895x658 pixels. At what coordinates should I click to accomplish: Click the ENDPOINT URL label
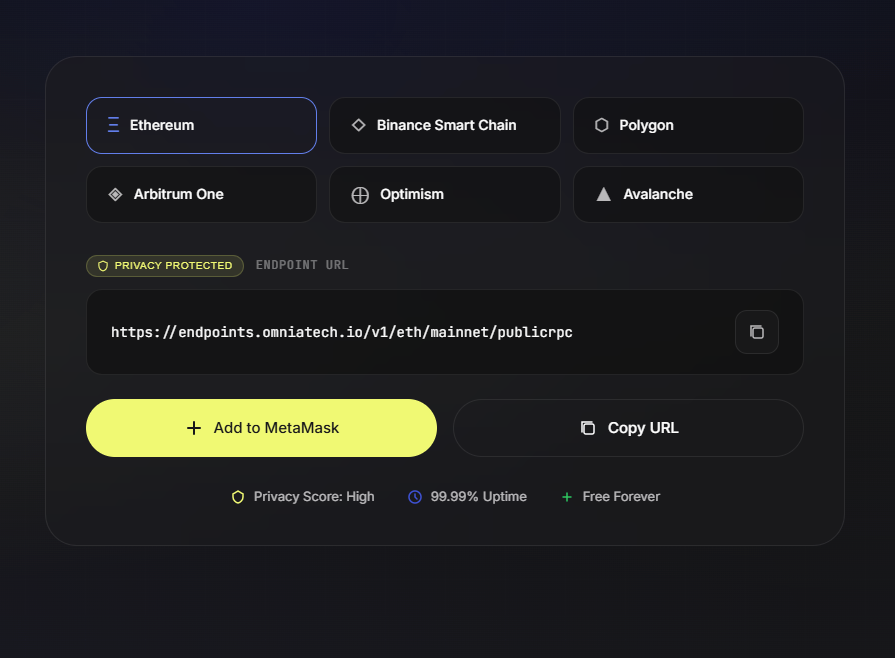(302, 265)
